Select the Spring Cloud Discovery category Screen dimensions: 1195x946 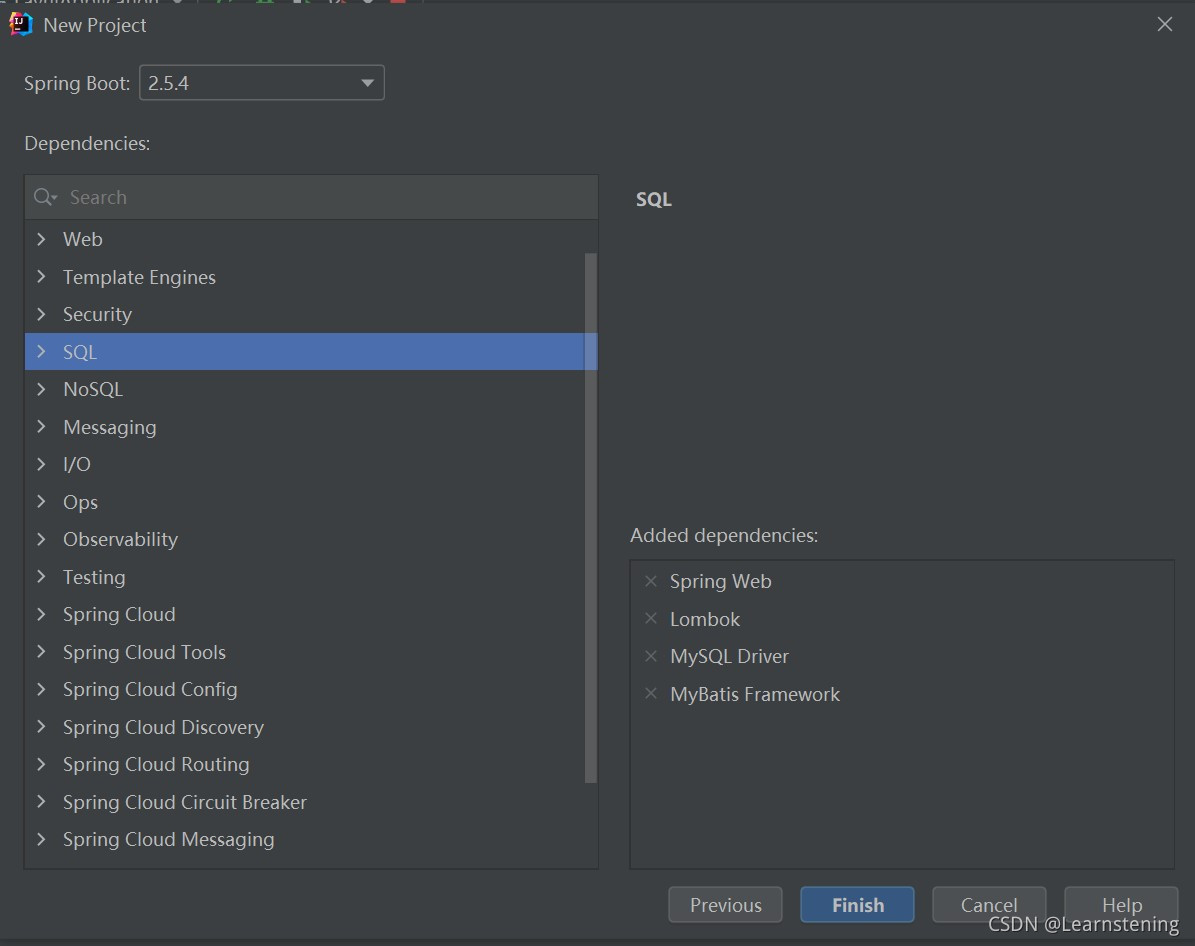coord(305,727)
